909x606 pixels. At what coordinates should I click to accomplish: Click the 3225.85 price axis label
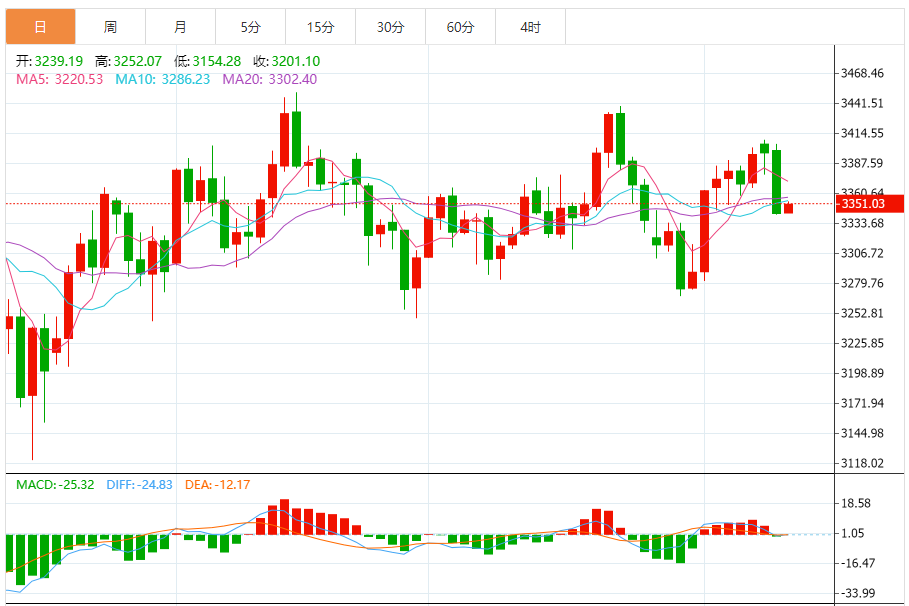pyautogui.click(x=863, y=343)
